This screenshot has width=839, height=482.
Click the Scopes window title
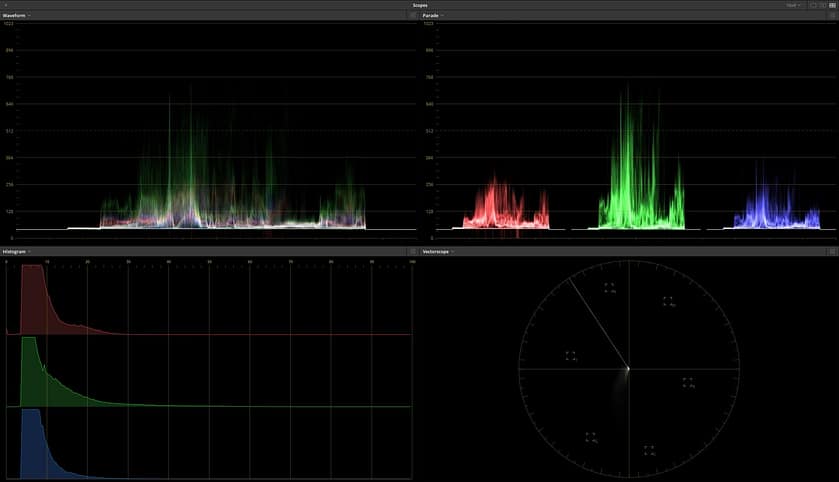(420, 5)
